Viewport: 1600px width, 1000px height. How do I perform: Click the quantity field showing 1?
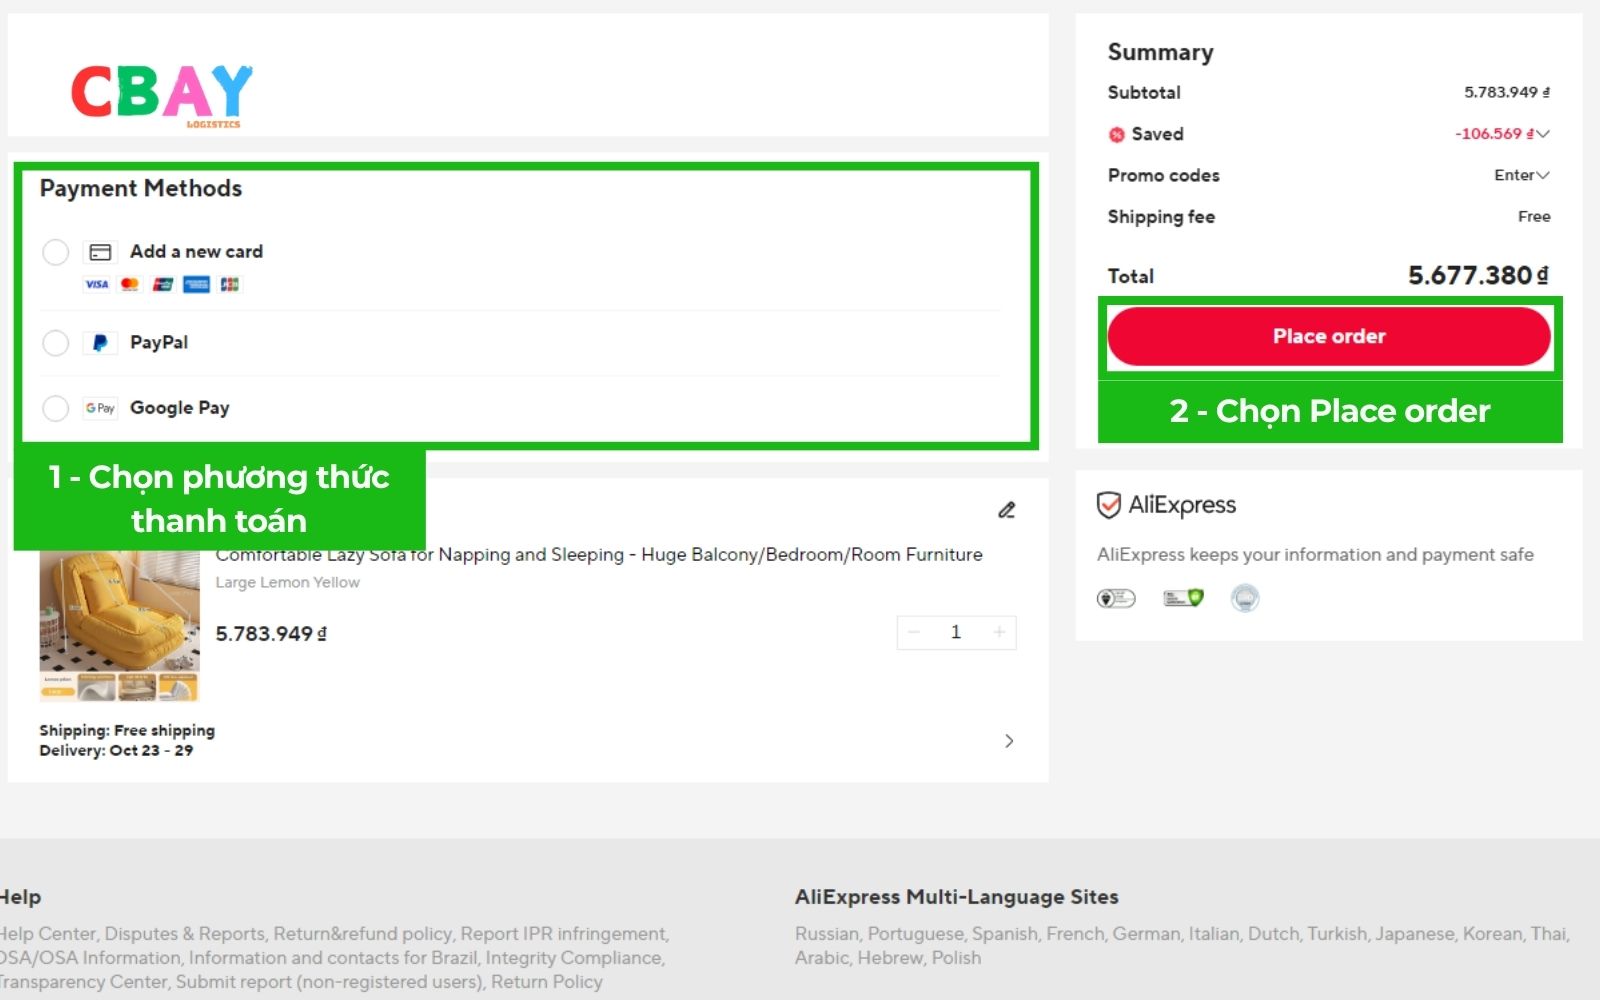pyautogui.click(x=956, y=632)
